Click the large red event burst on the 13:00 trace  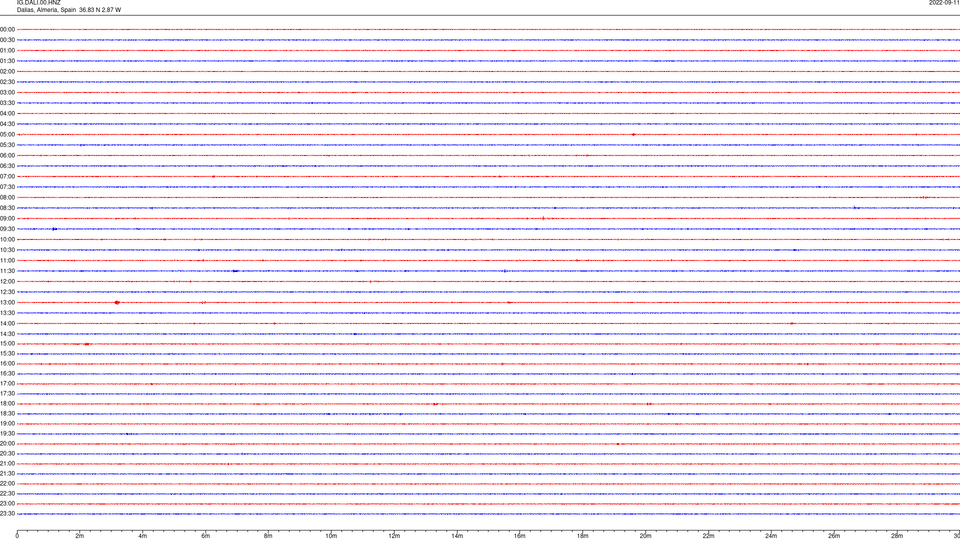(117, 302)
